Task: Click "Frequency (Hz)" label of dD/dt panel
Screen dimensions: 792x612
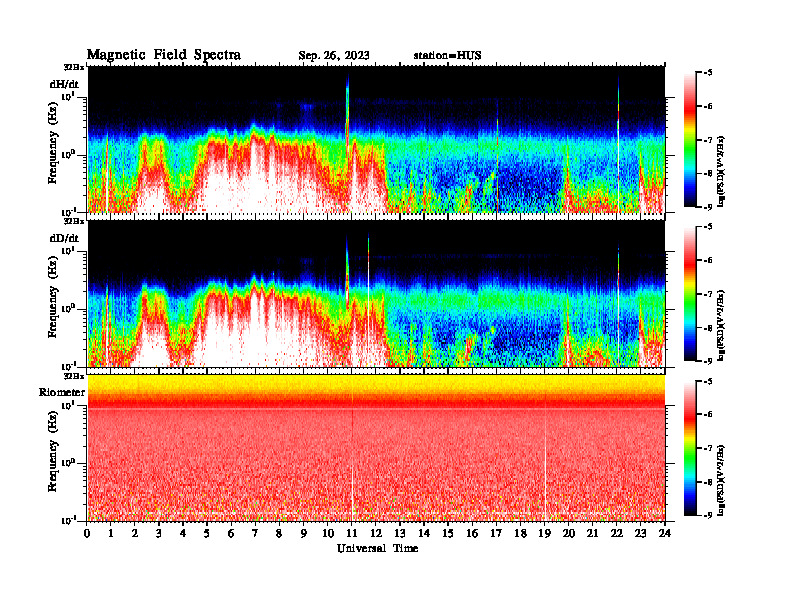Action: coord(53,297)
